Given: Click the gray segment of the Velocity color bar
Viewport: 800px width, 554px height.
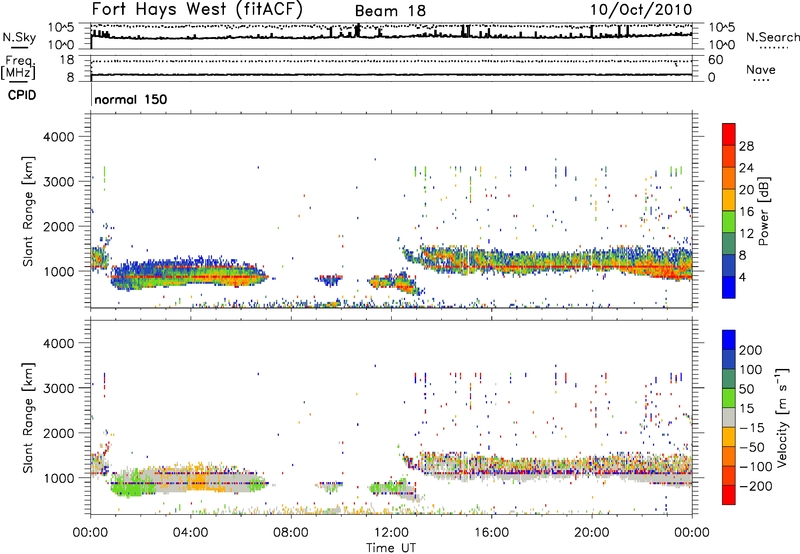Looking at the screenshot, I should [x=729, y=418].
